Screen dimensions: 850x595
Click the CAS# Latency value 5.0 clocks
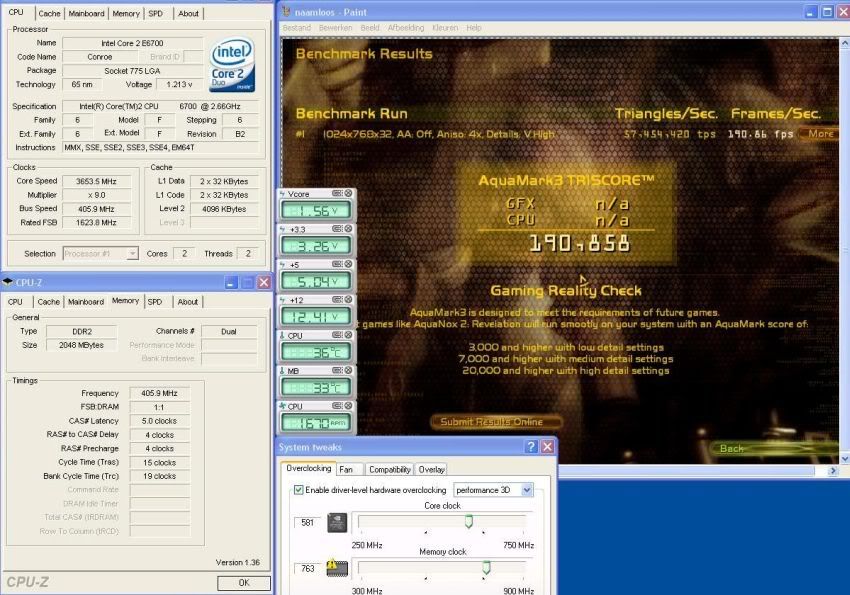(x=159, y=421)
